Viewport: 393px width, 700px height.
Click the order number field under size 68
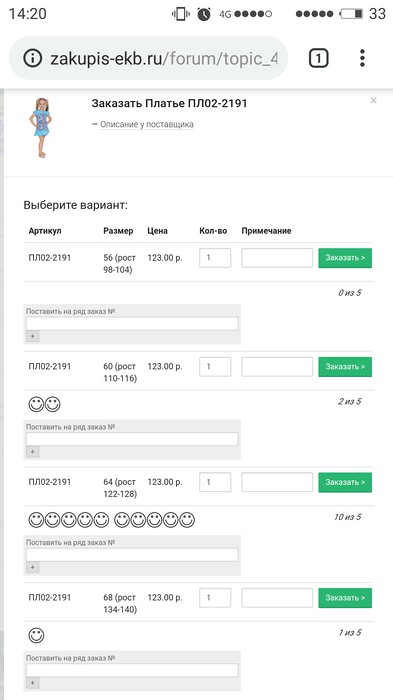(x=132, y=670)
